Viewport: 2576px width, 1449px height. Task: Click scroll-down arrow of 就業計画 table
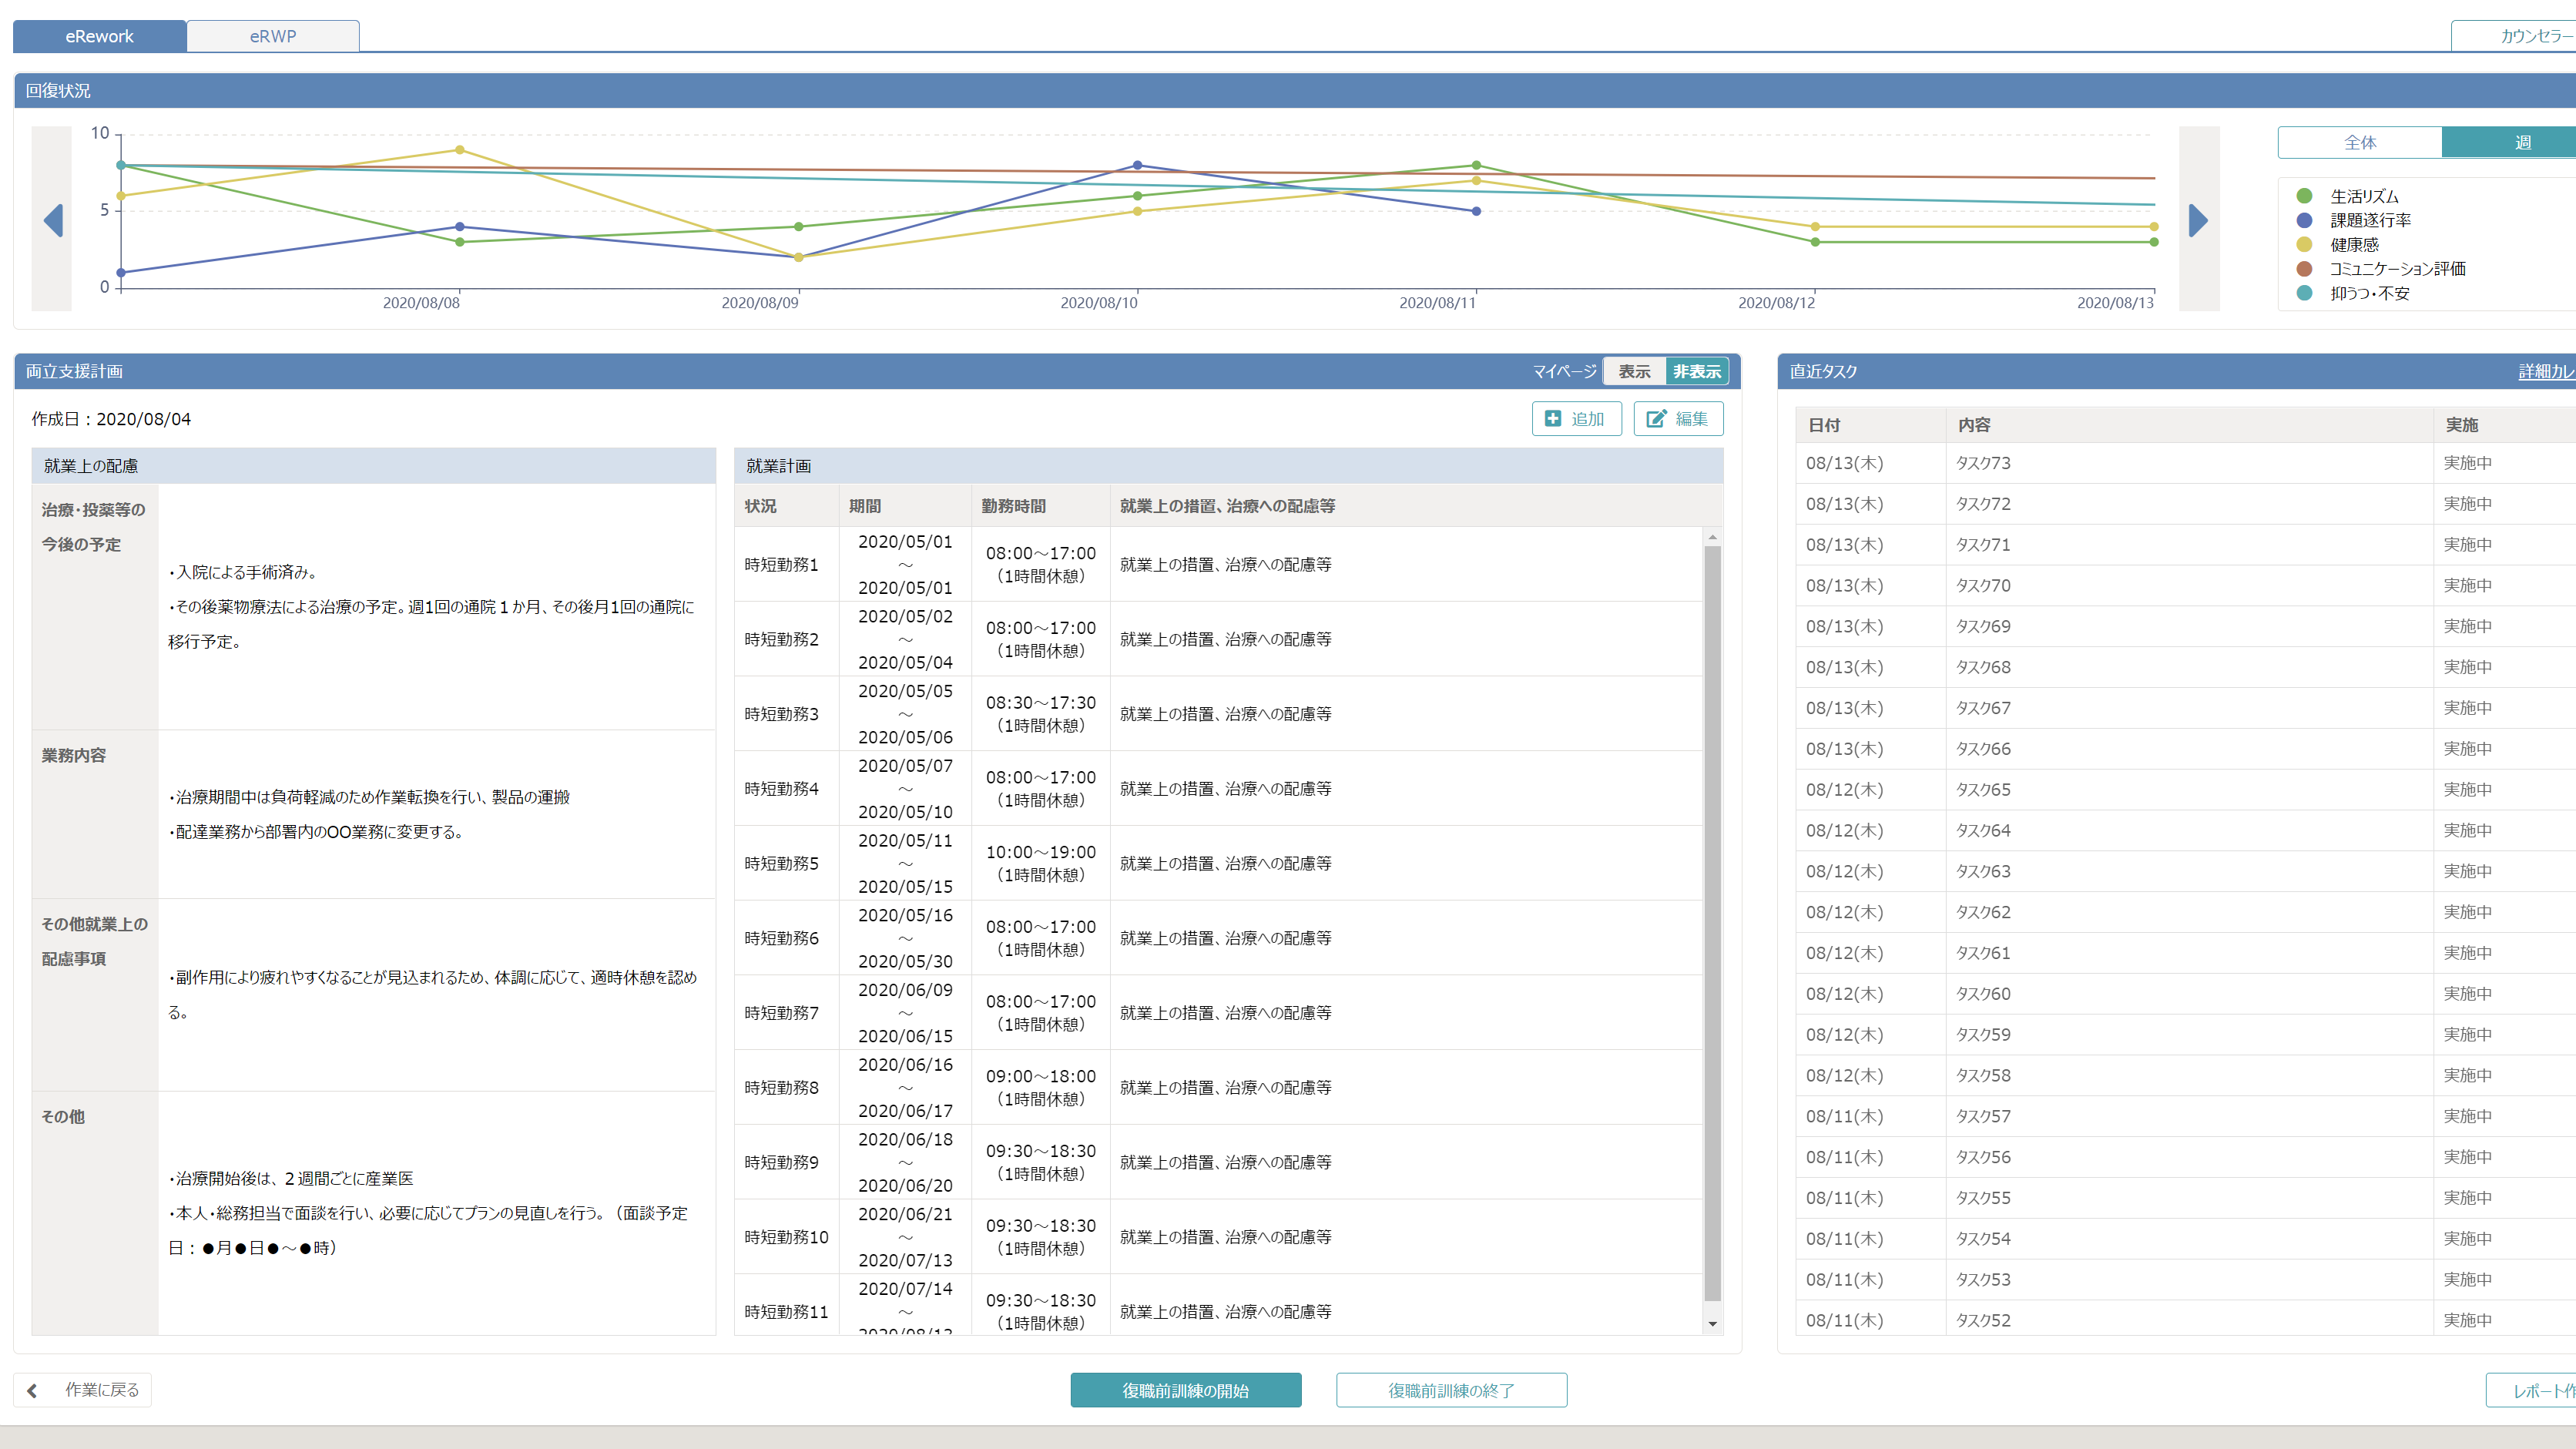tap(1712, 1324)
